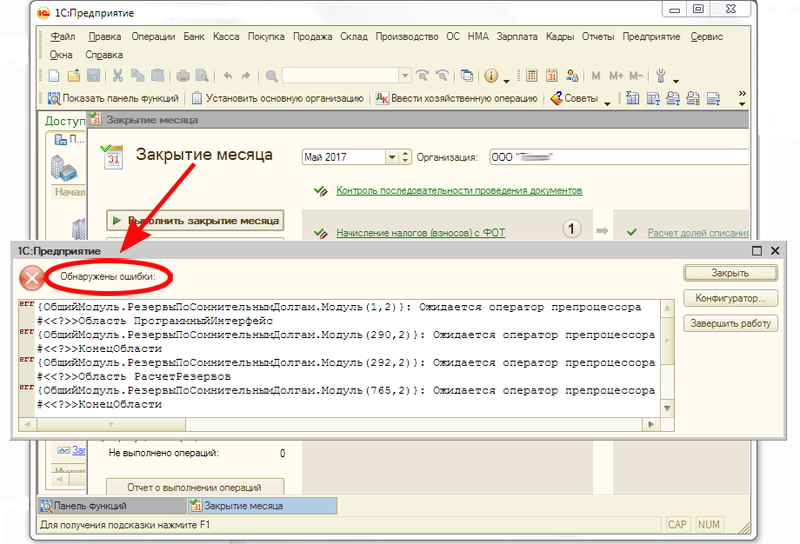The height and width of the screenshot is (544, 800).
Task: Click Ввести хозяйственную операцию button
Action: coord(457,98)
